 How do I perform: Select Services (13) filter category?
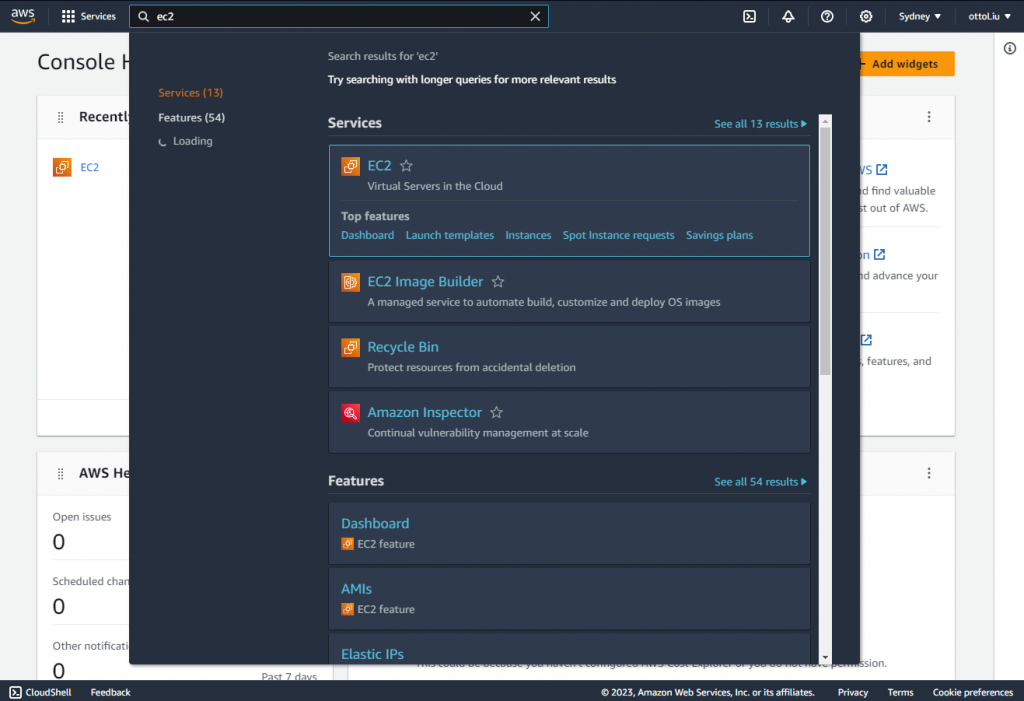[190, 93]
